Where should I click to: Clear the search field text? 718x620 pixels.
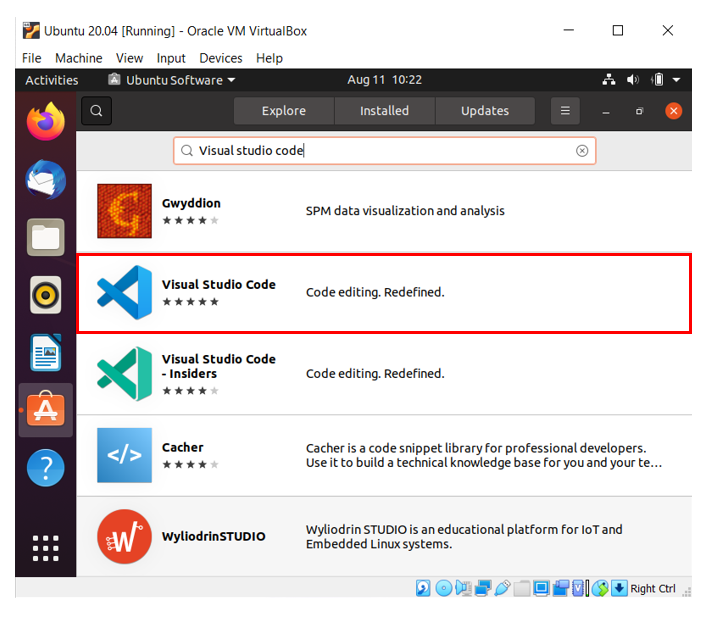(x=582, y=151)
